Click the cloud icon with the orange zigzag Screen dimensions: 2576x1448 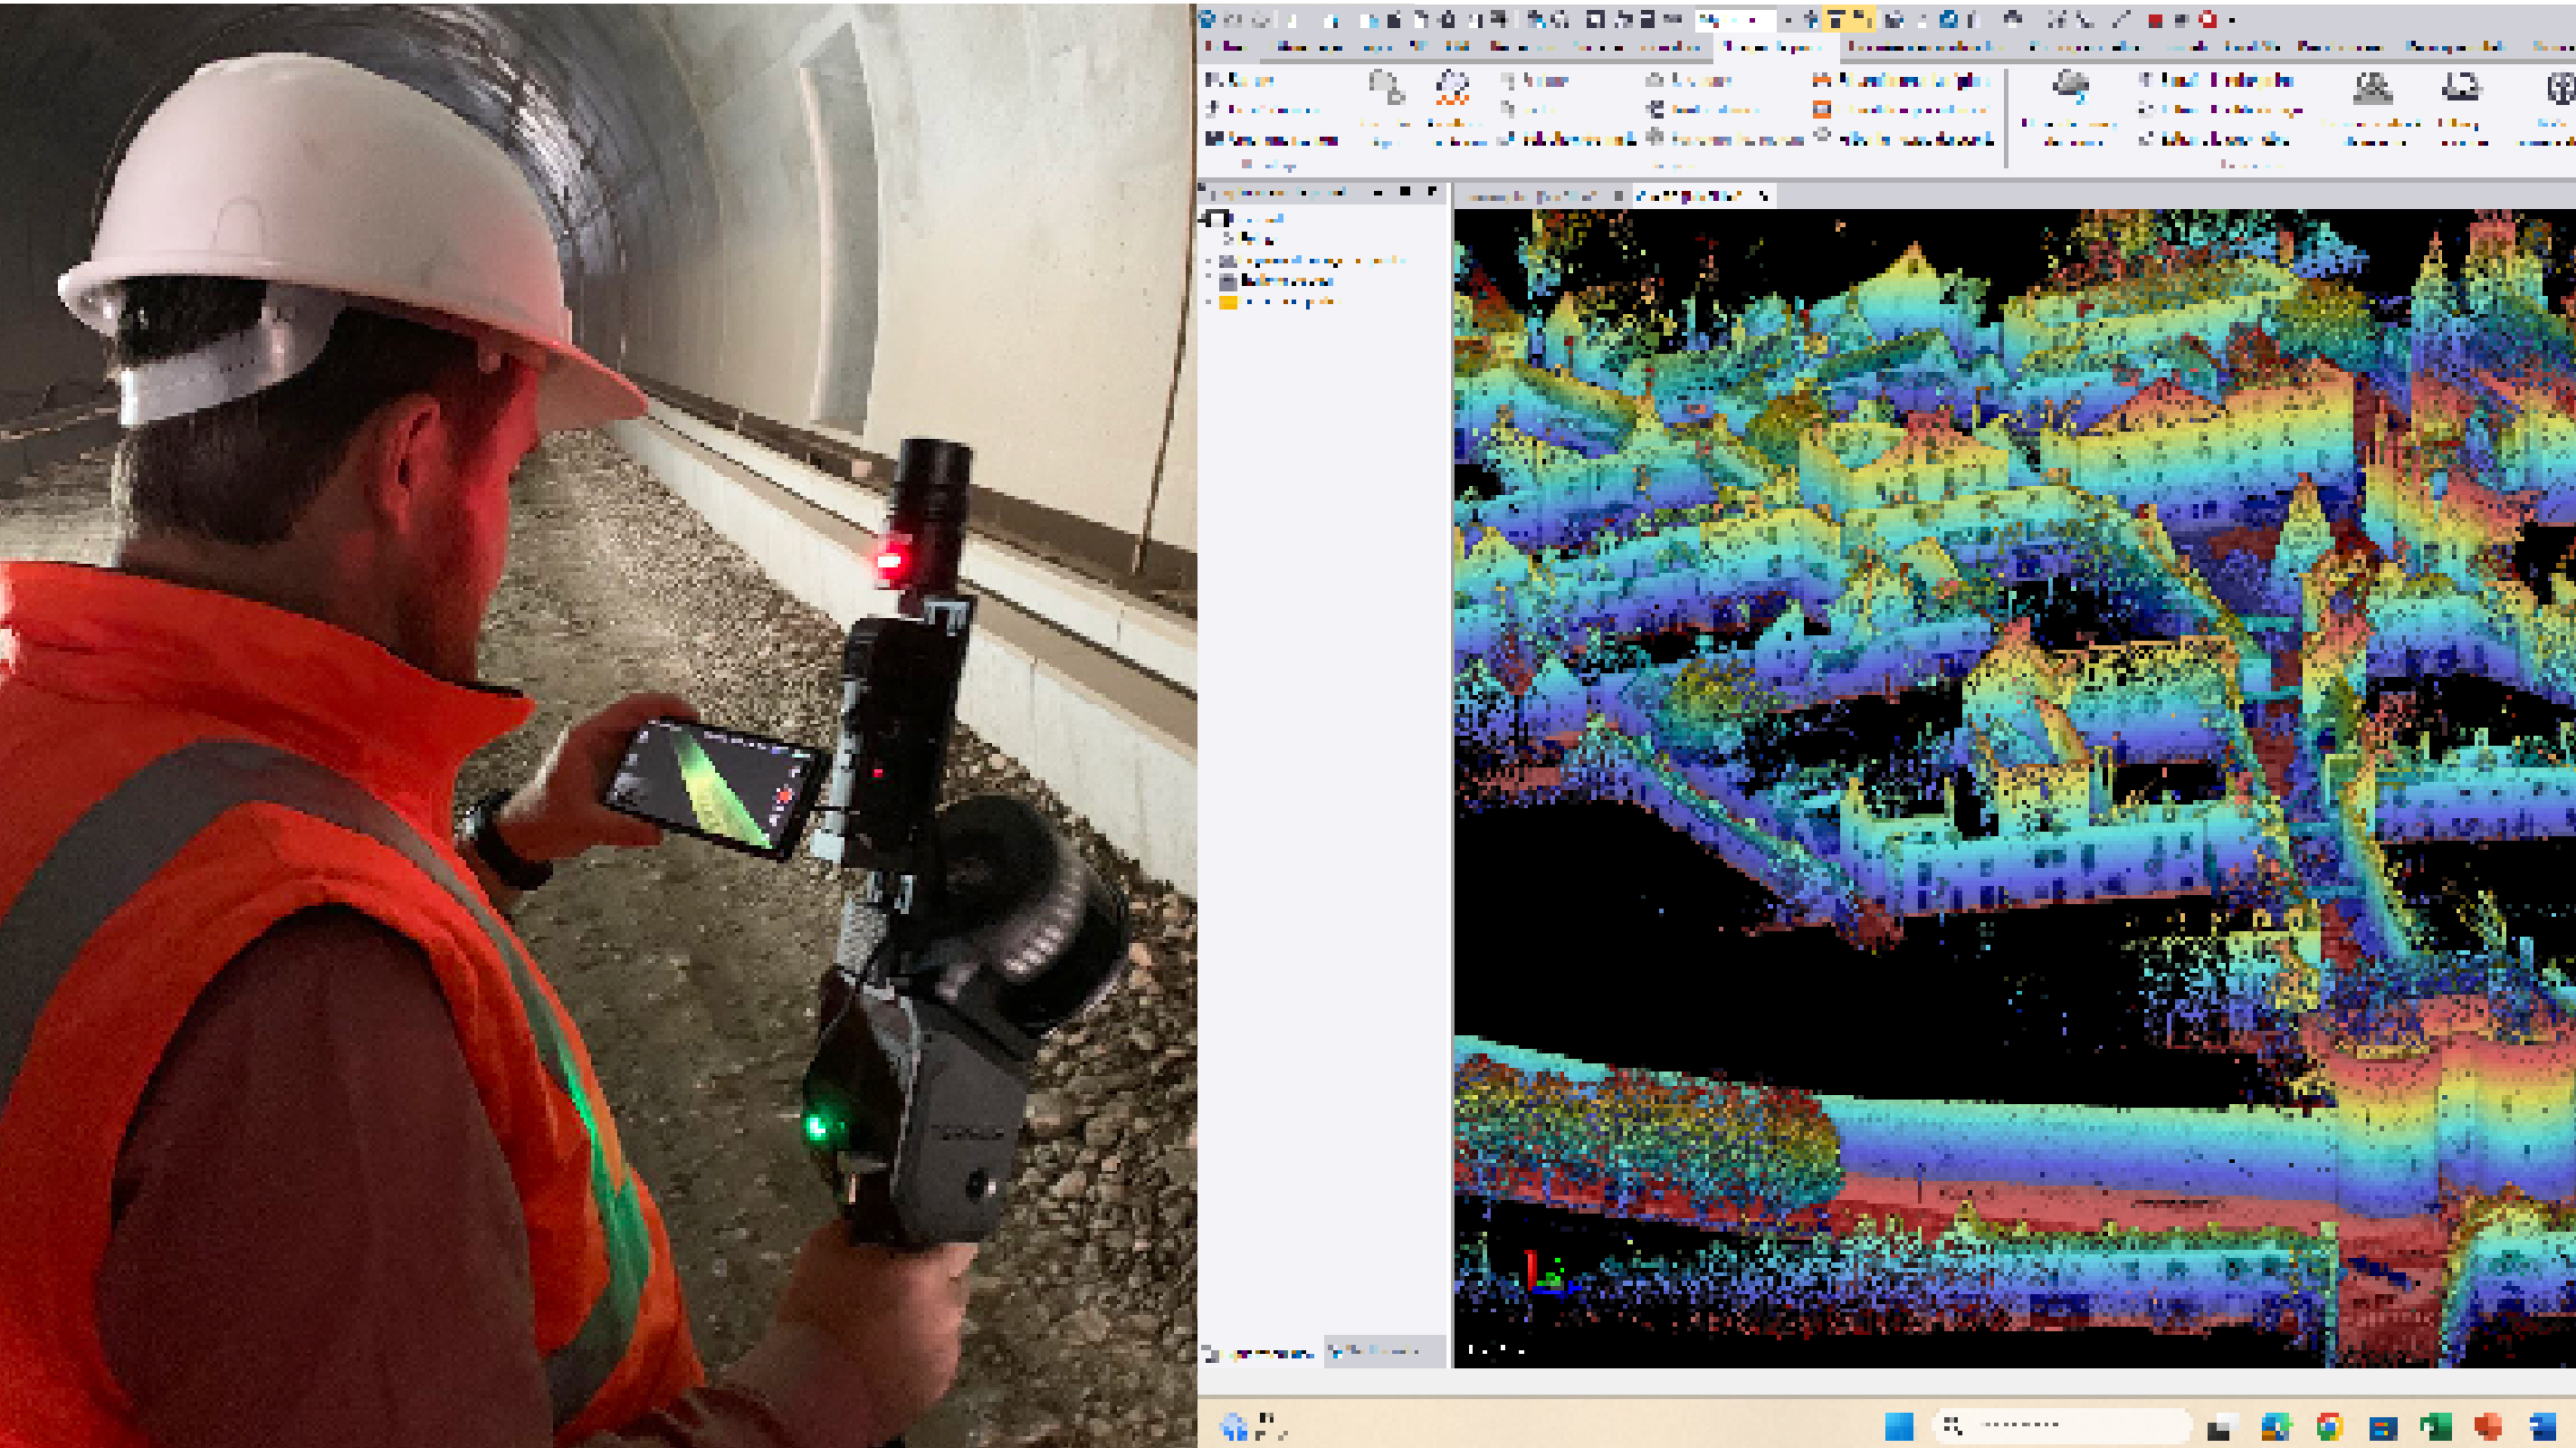click(1451, 89)
